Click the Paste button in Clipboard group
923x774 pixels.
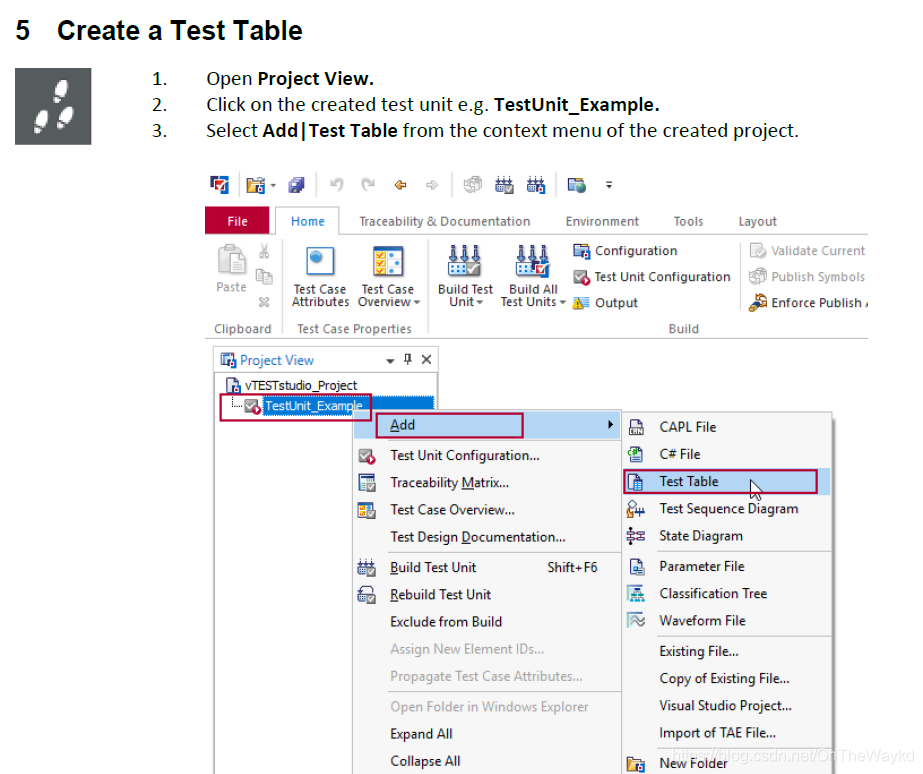coord(231,268)
